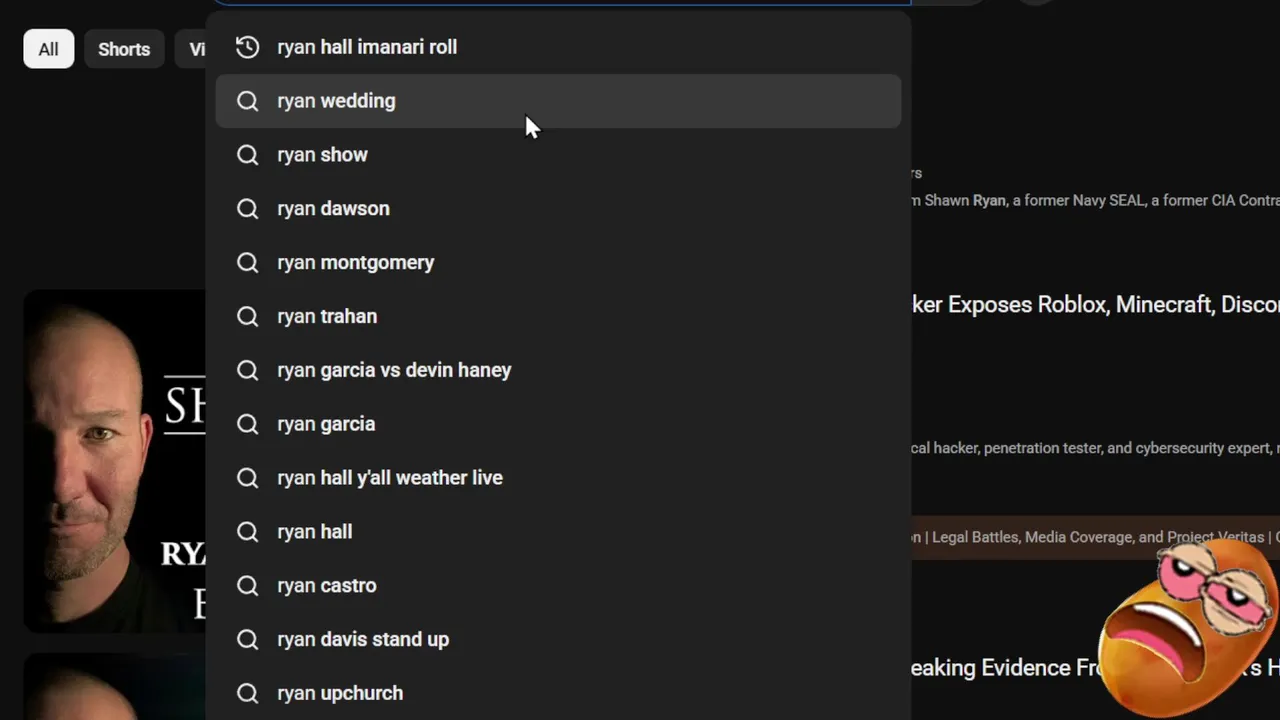
Task: Select the 'ryan hall imanari roll' history suggestion
Action: (x=558, y=47)
